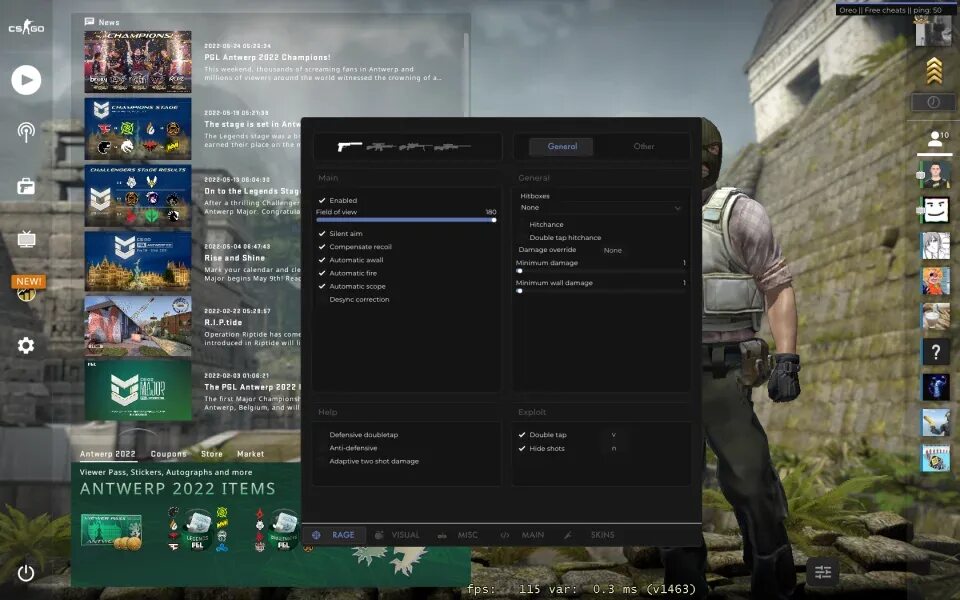Open the smiley face friend avatar

[x=935, y=210]
